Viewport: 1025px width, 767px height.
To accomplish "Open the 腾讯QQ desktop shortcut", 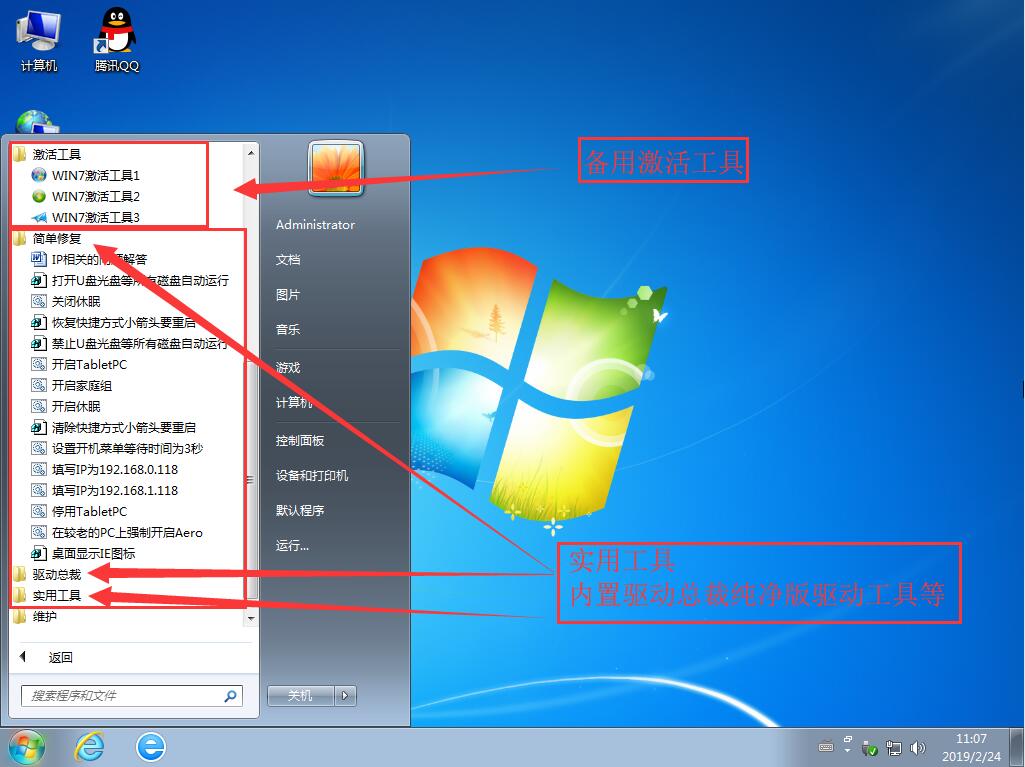I will pos(116,41).
